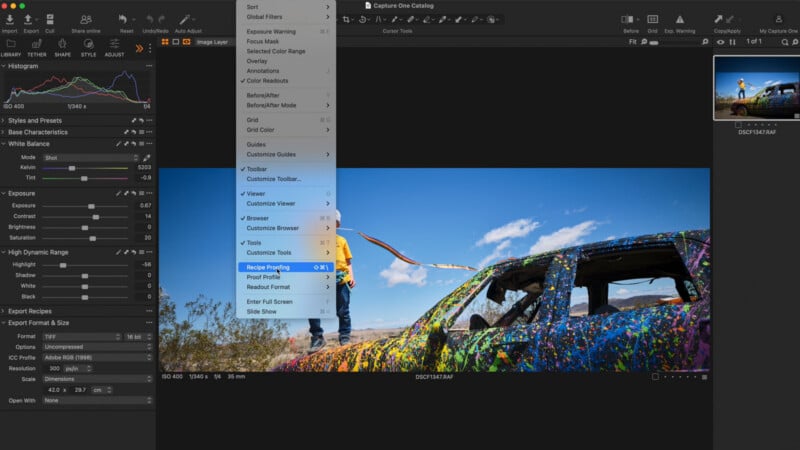The width and height of the screenshot is (800, 450).
Task: Open the Library tool tab
Action: point(11,48)
